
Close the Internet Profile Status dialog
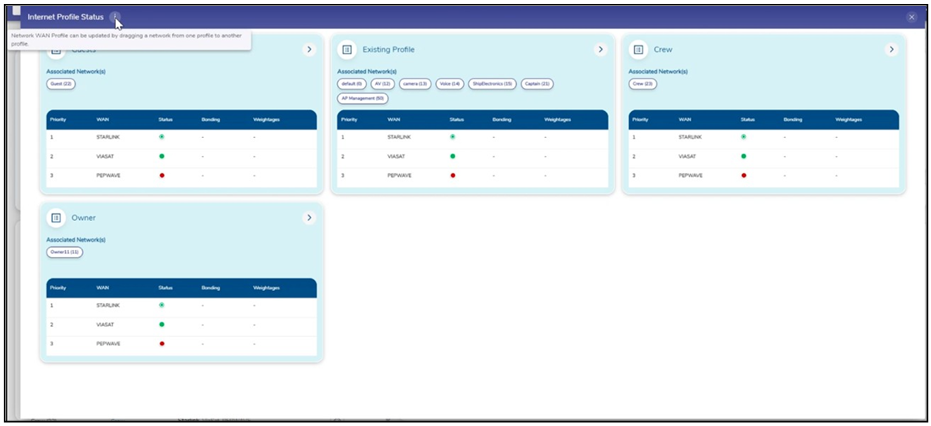pos(911,17)
